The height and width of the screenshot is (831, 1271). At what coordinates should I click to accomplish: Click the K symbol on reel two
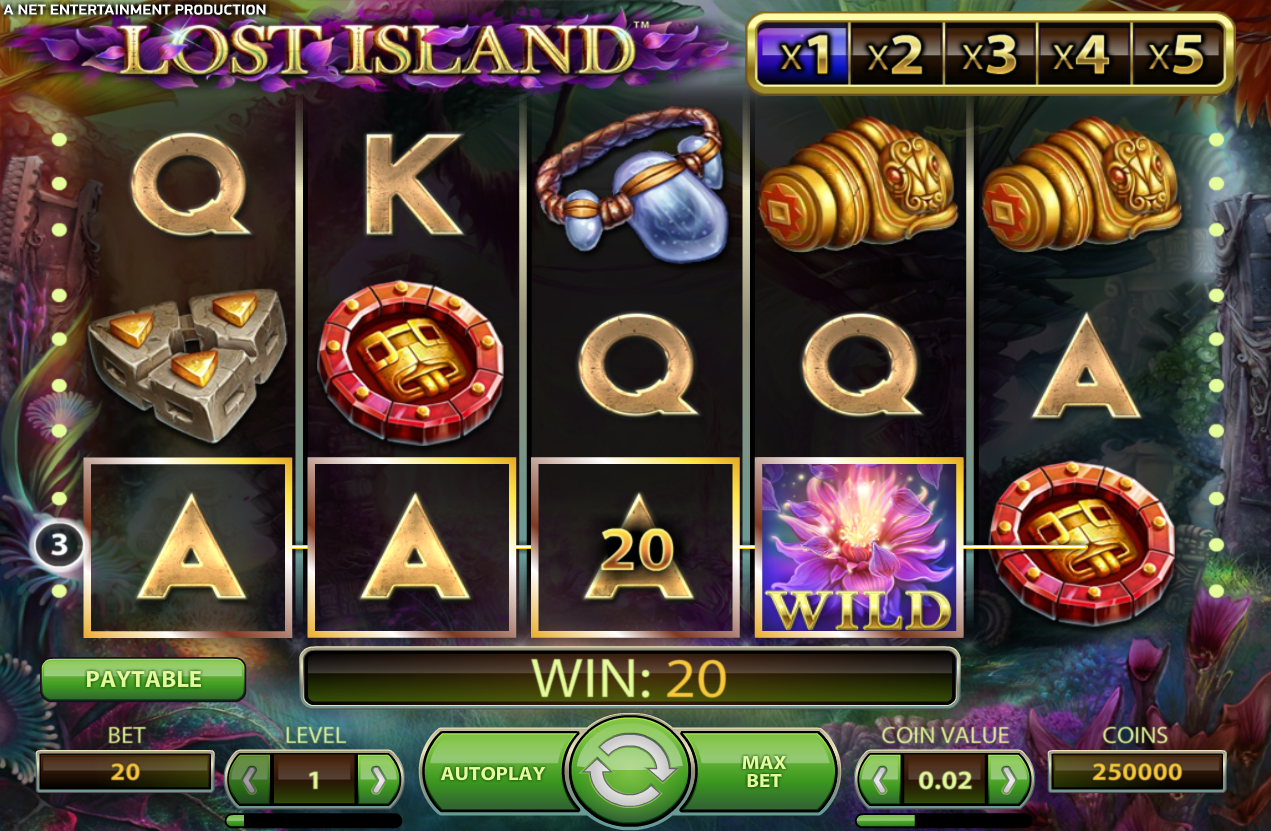pyautogui.click(x=412, y=185)
